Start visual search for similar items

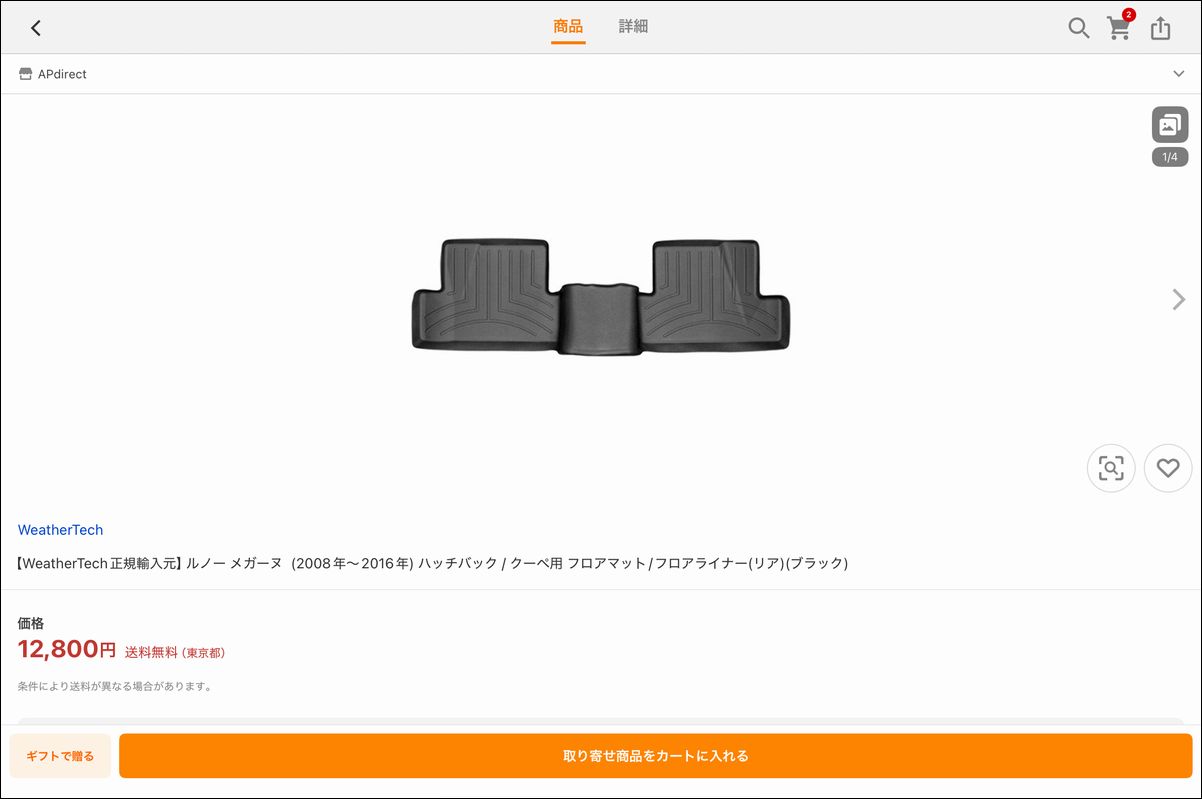point(1111,468)
